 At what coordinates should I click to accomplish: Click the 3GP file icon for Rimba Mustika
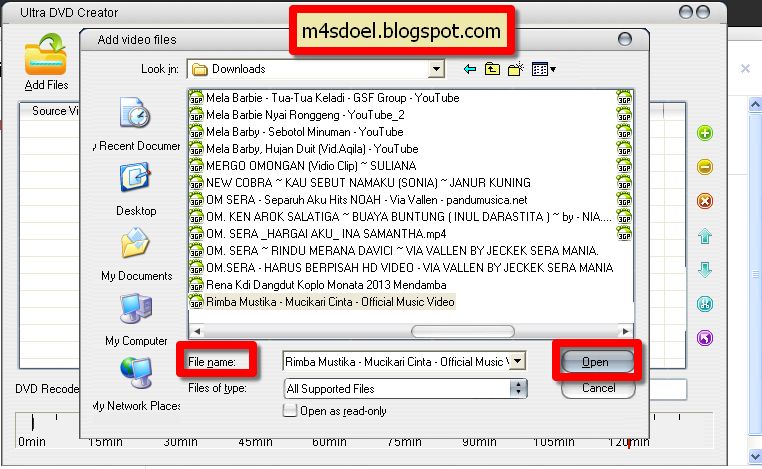pyautogui.click(x=196, y=302)
